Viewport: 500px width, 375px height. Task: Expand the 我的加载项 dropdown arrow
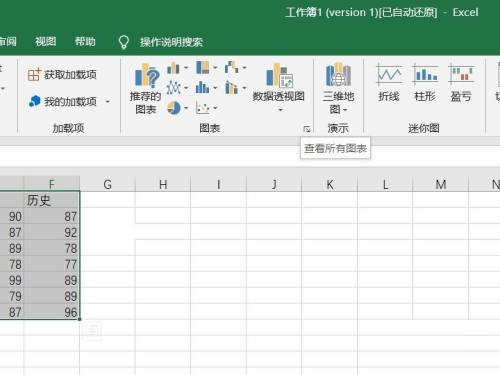point(108,101)
